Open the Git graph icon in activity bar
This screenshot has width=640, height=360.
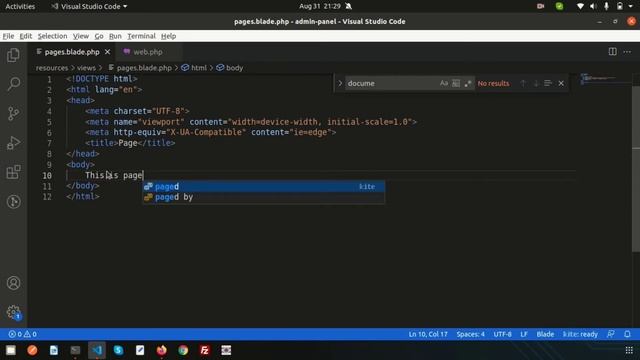tap(13, 202)
